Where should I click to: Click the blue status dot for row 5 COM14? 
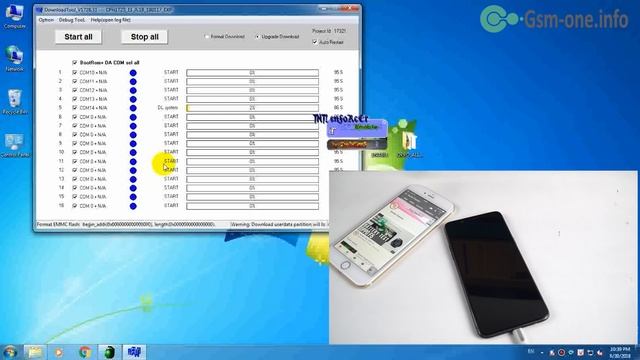(x=133, y=108)
